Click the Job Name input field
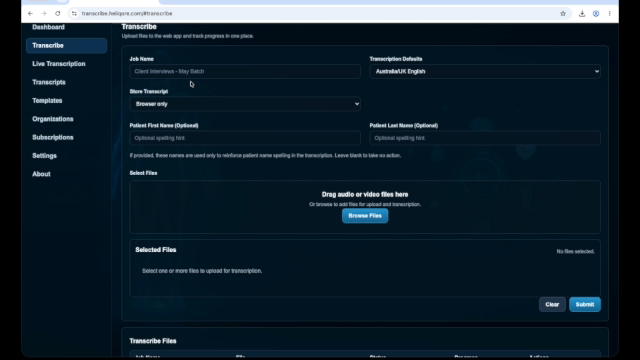Screen dimensions: 640x360 click(x=245, y=71)
